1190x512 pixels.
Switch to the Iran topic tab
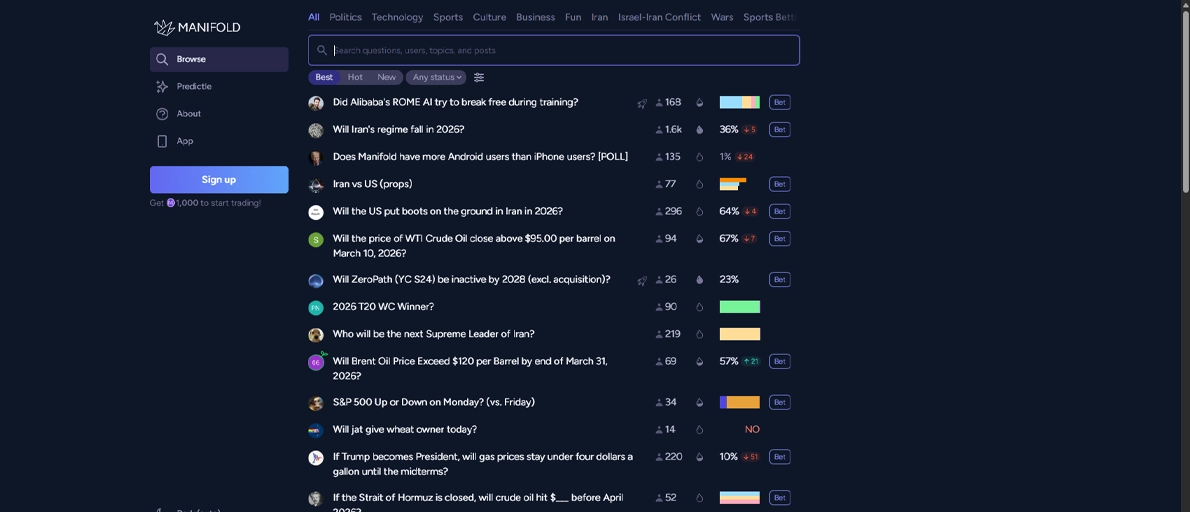(x=600, y=17)
